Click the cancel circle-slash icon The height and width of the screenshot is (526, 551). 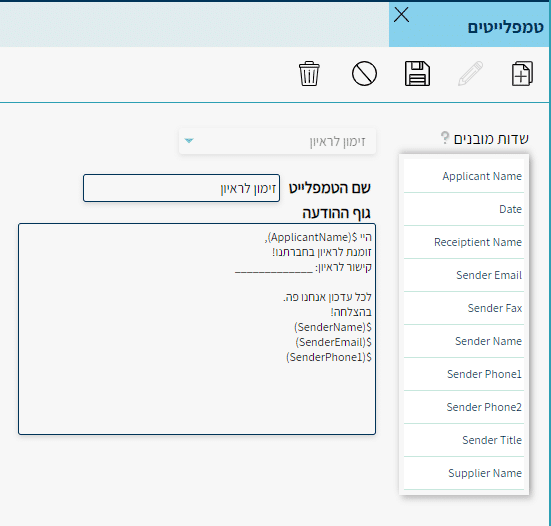pos(364,74)
